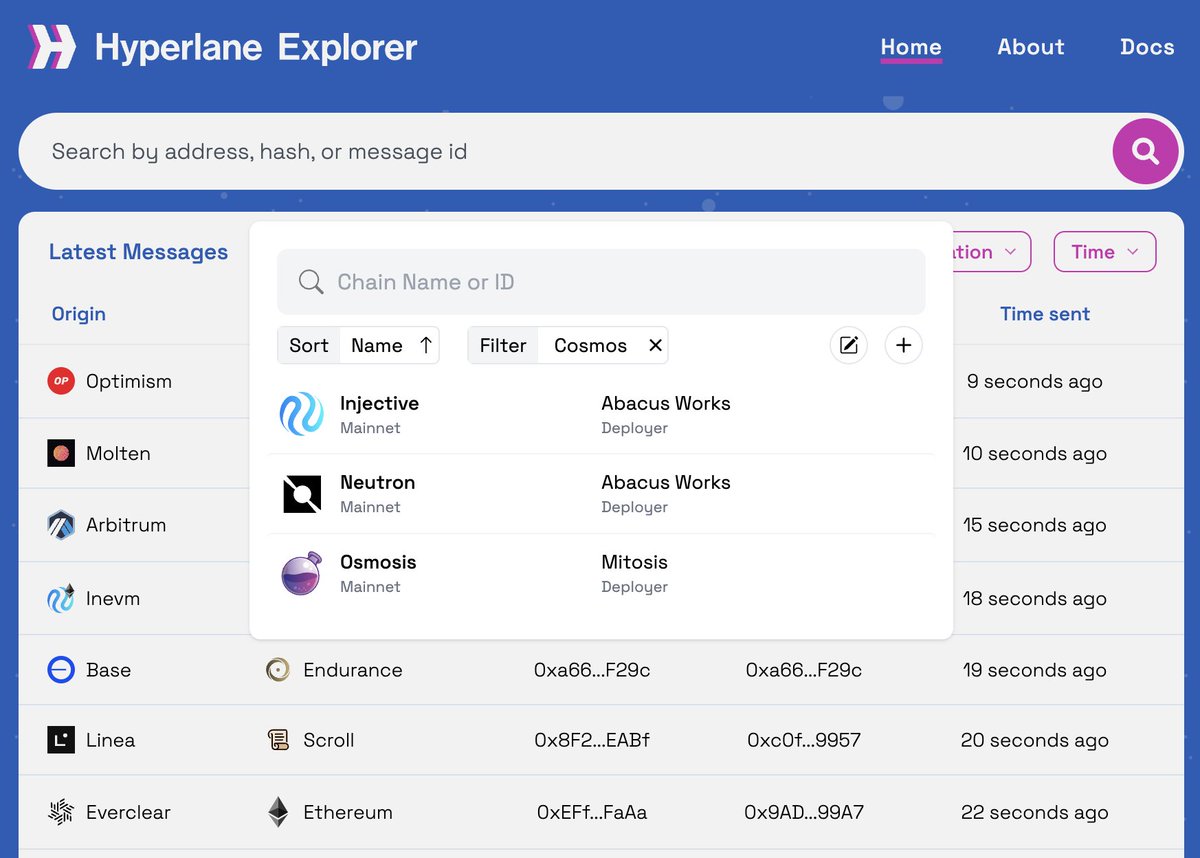Open the custom chain edit (pencil) icon
1200x858 pixels.
pos(848,344)
